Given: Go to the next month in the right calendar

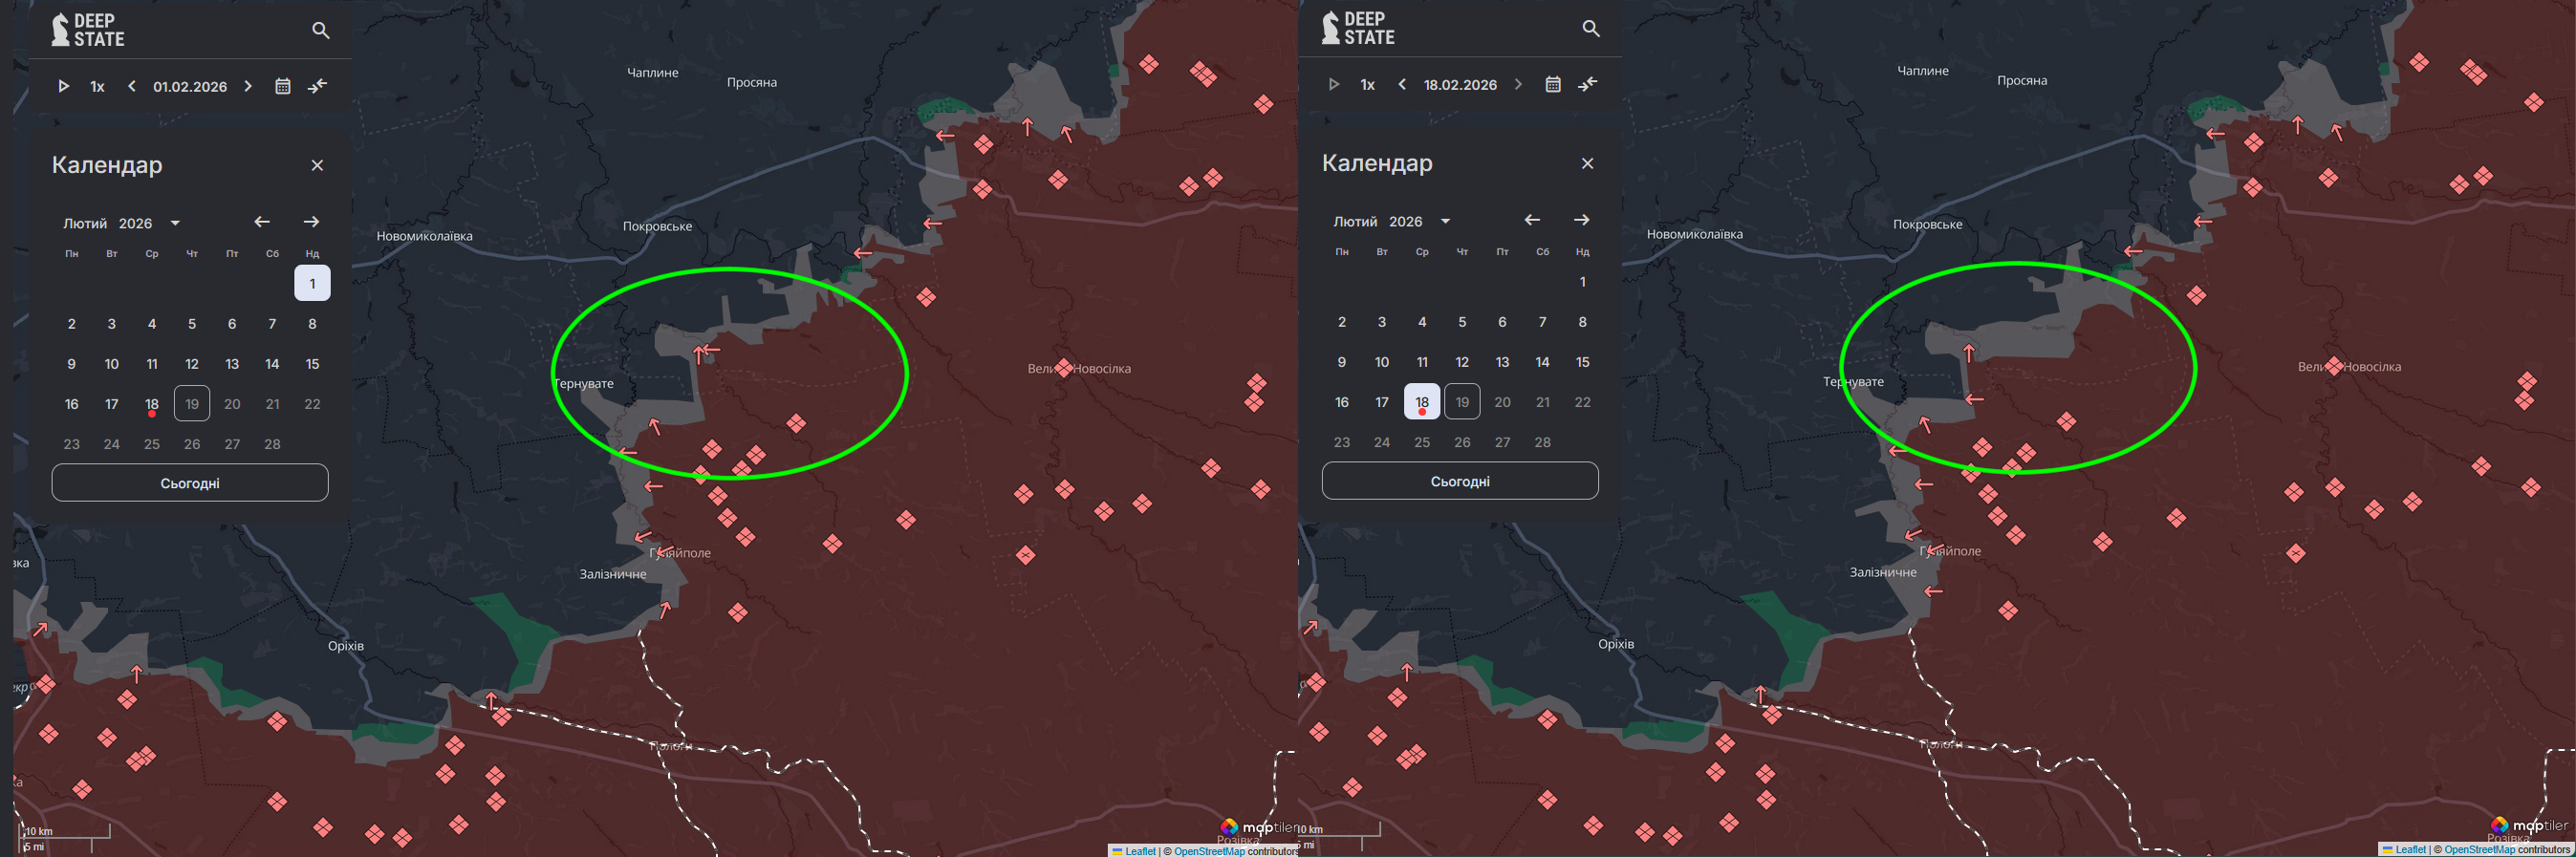Looking at the screenshot, I should [1581, 220].
